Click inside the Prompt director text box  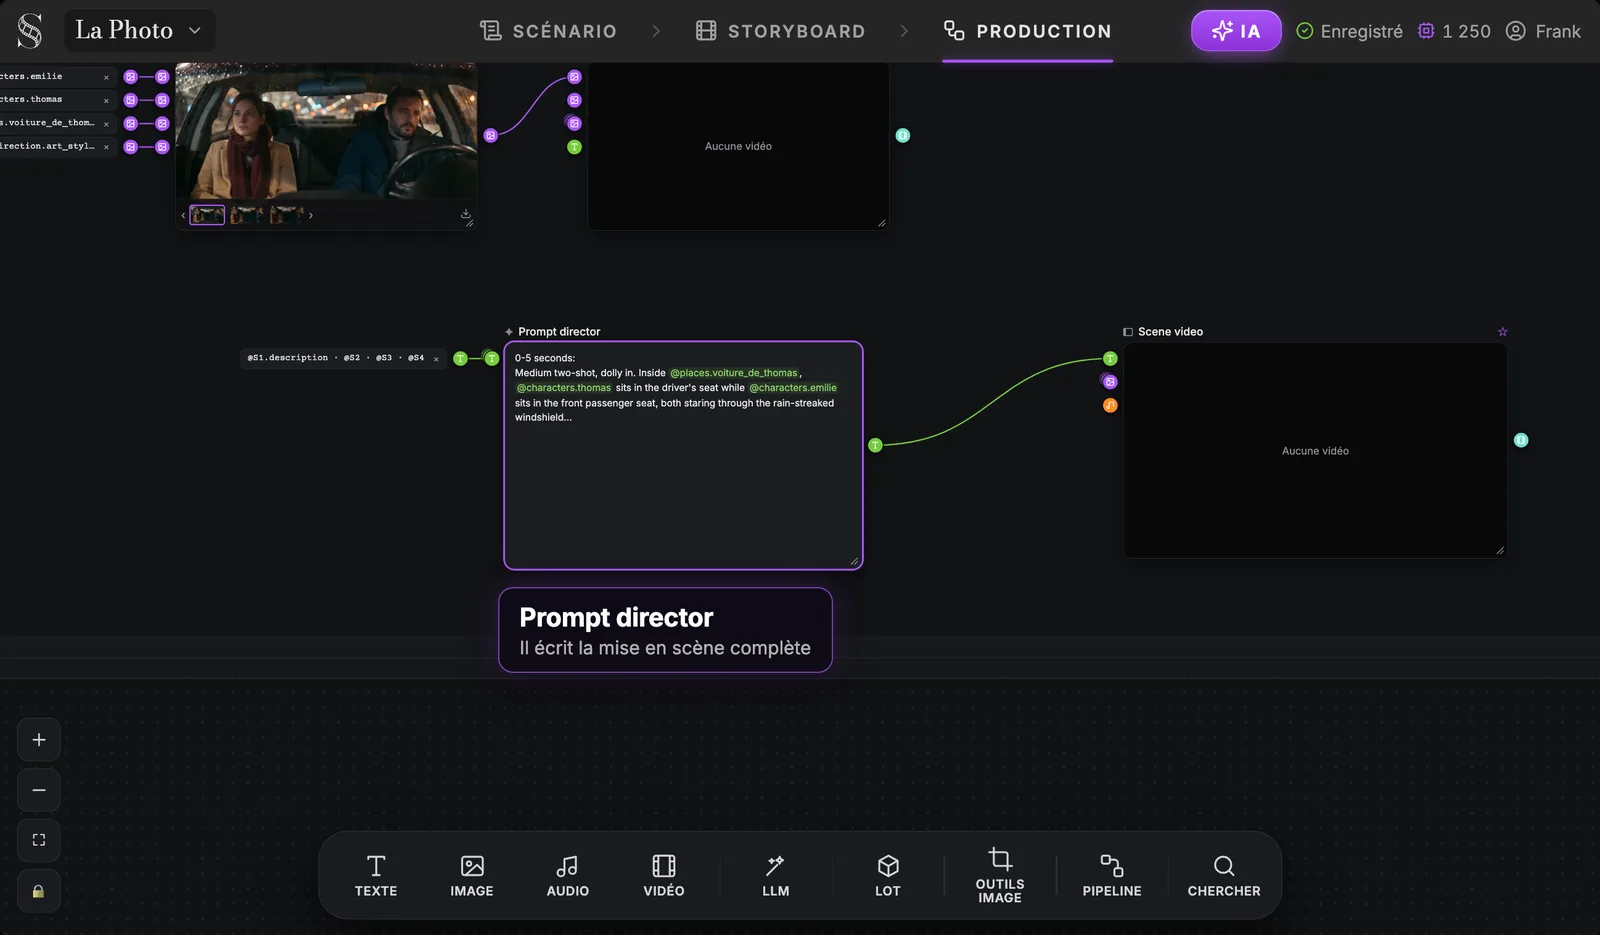pyautogui.click(x=683, y=456)
